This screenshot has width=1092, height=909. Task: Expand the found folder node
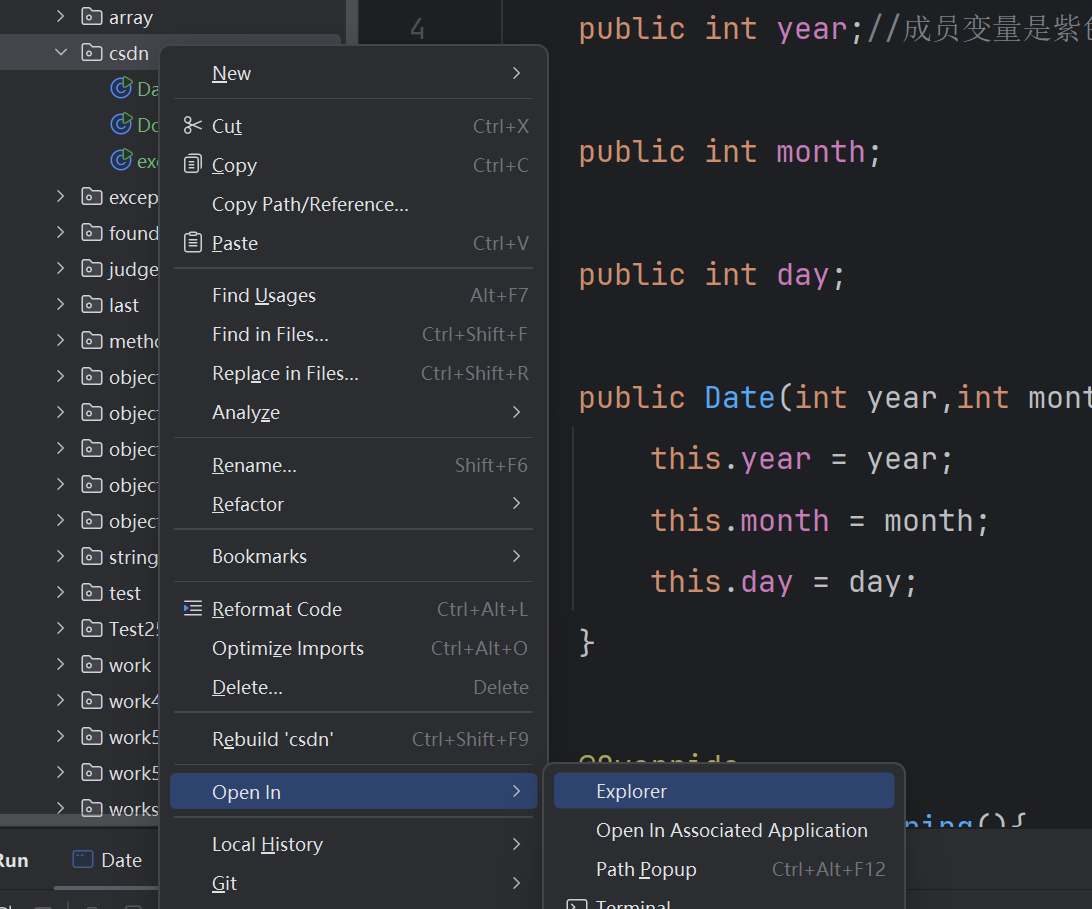click(61, 232)
